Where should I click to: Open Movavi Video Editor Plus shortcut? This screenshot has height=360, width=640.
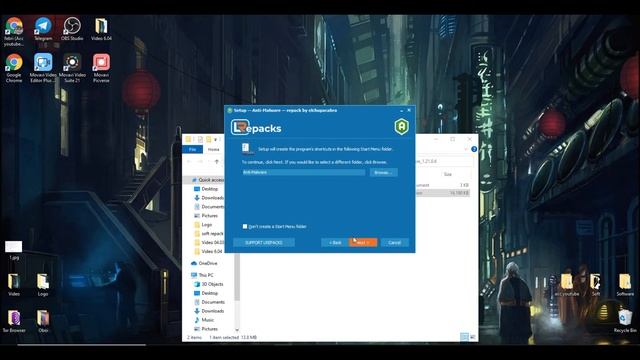click(43, 68)
